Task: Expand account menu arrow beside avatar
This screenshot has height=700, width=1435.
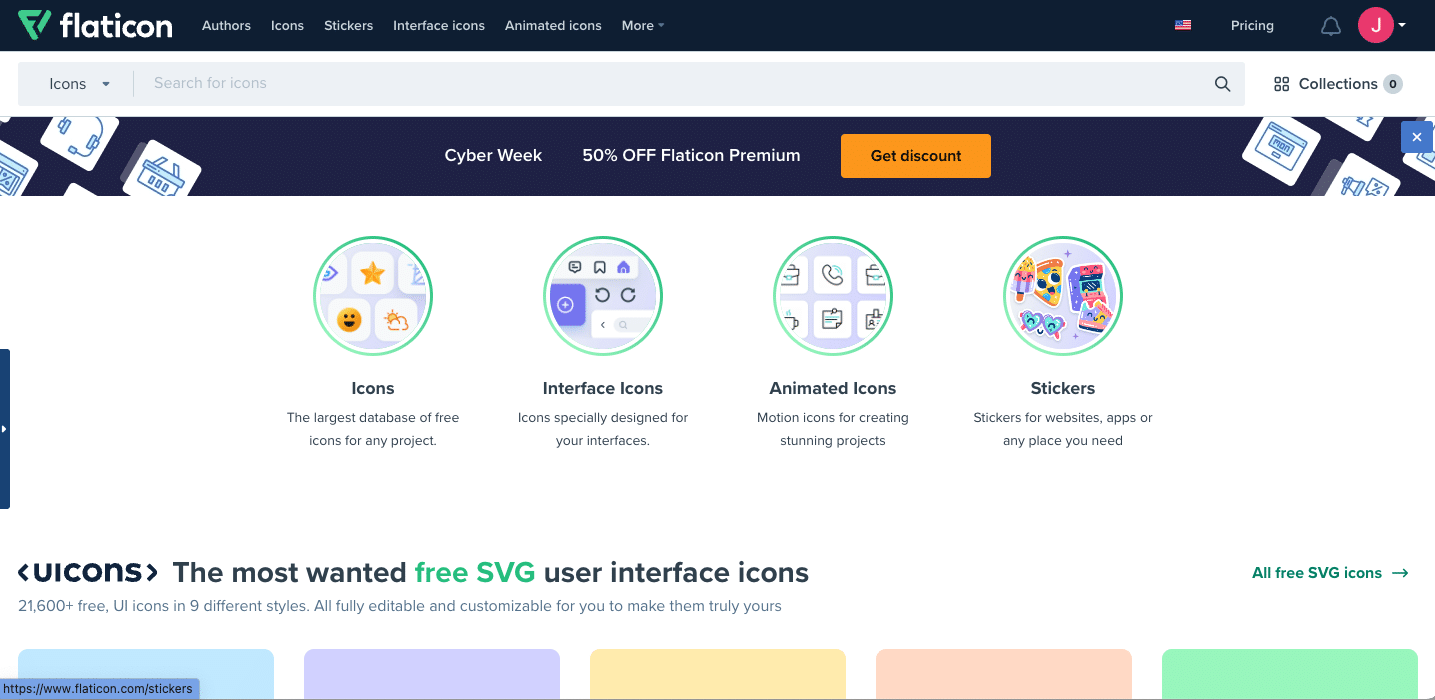Action: 1402,26
